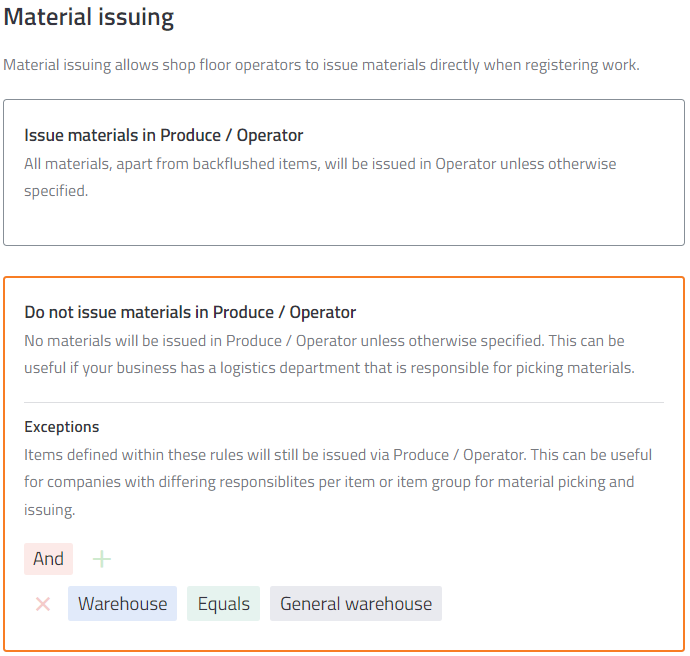
Task: Click the logistics department description paragraph
Action: tap(329, 354)
